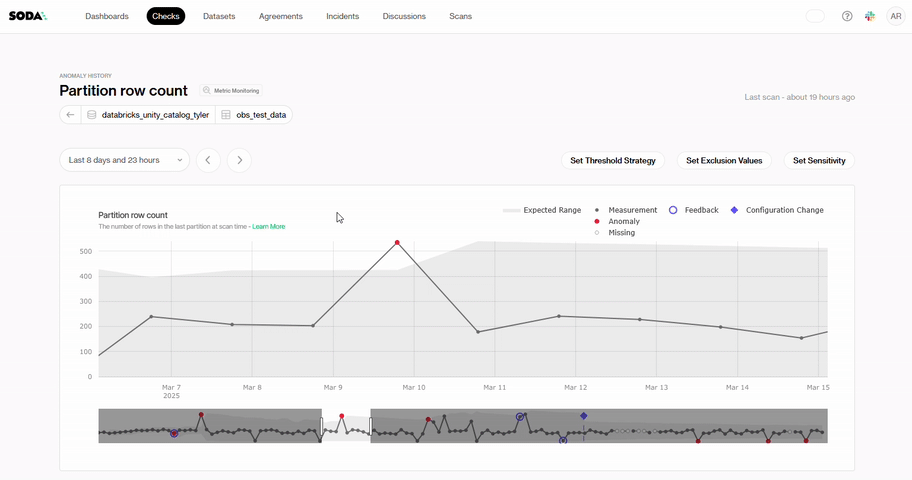
Task: Toggle Configuration Change legend entry
Action: point(778,210)
